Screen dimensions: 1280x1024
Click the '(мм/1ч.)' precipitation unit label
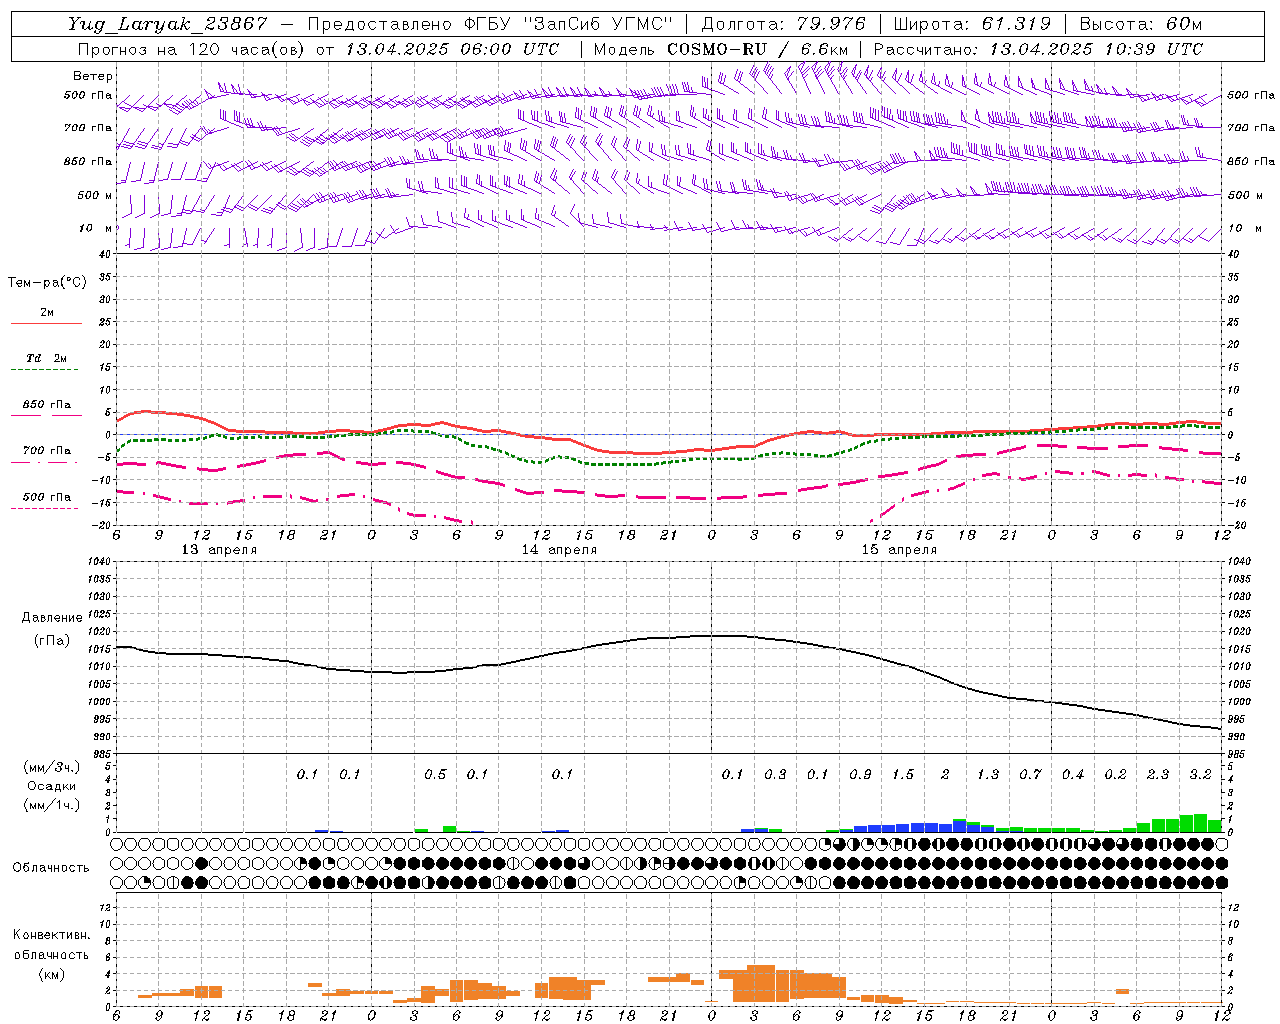point(50,805)
